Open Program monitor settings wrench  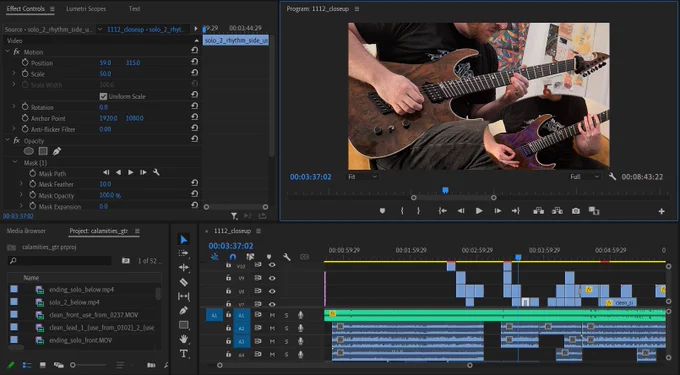(x=612, y=176)
